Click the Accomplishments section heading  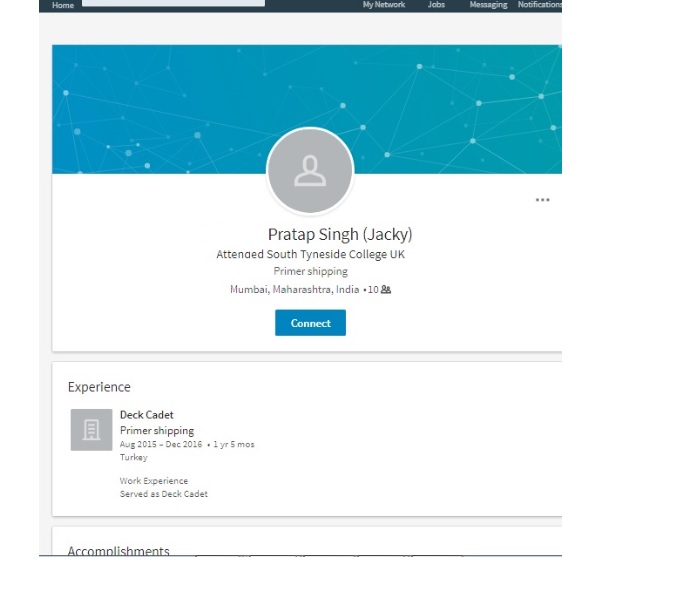click(x=119, y=550)
